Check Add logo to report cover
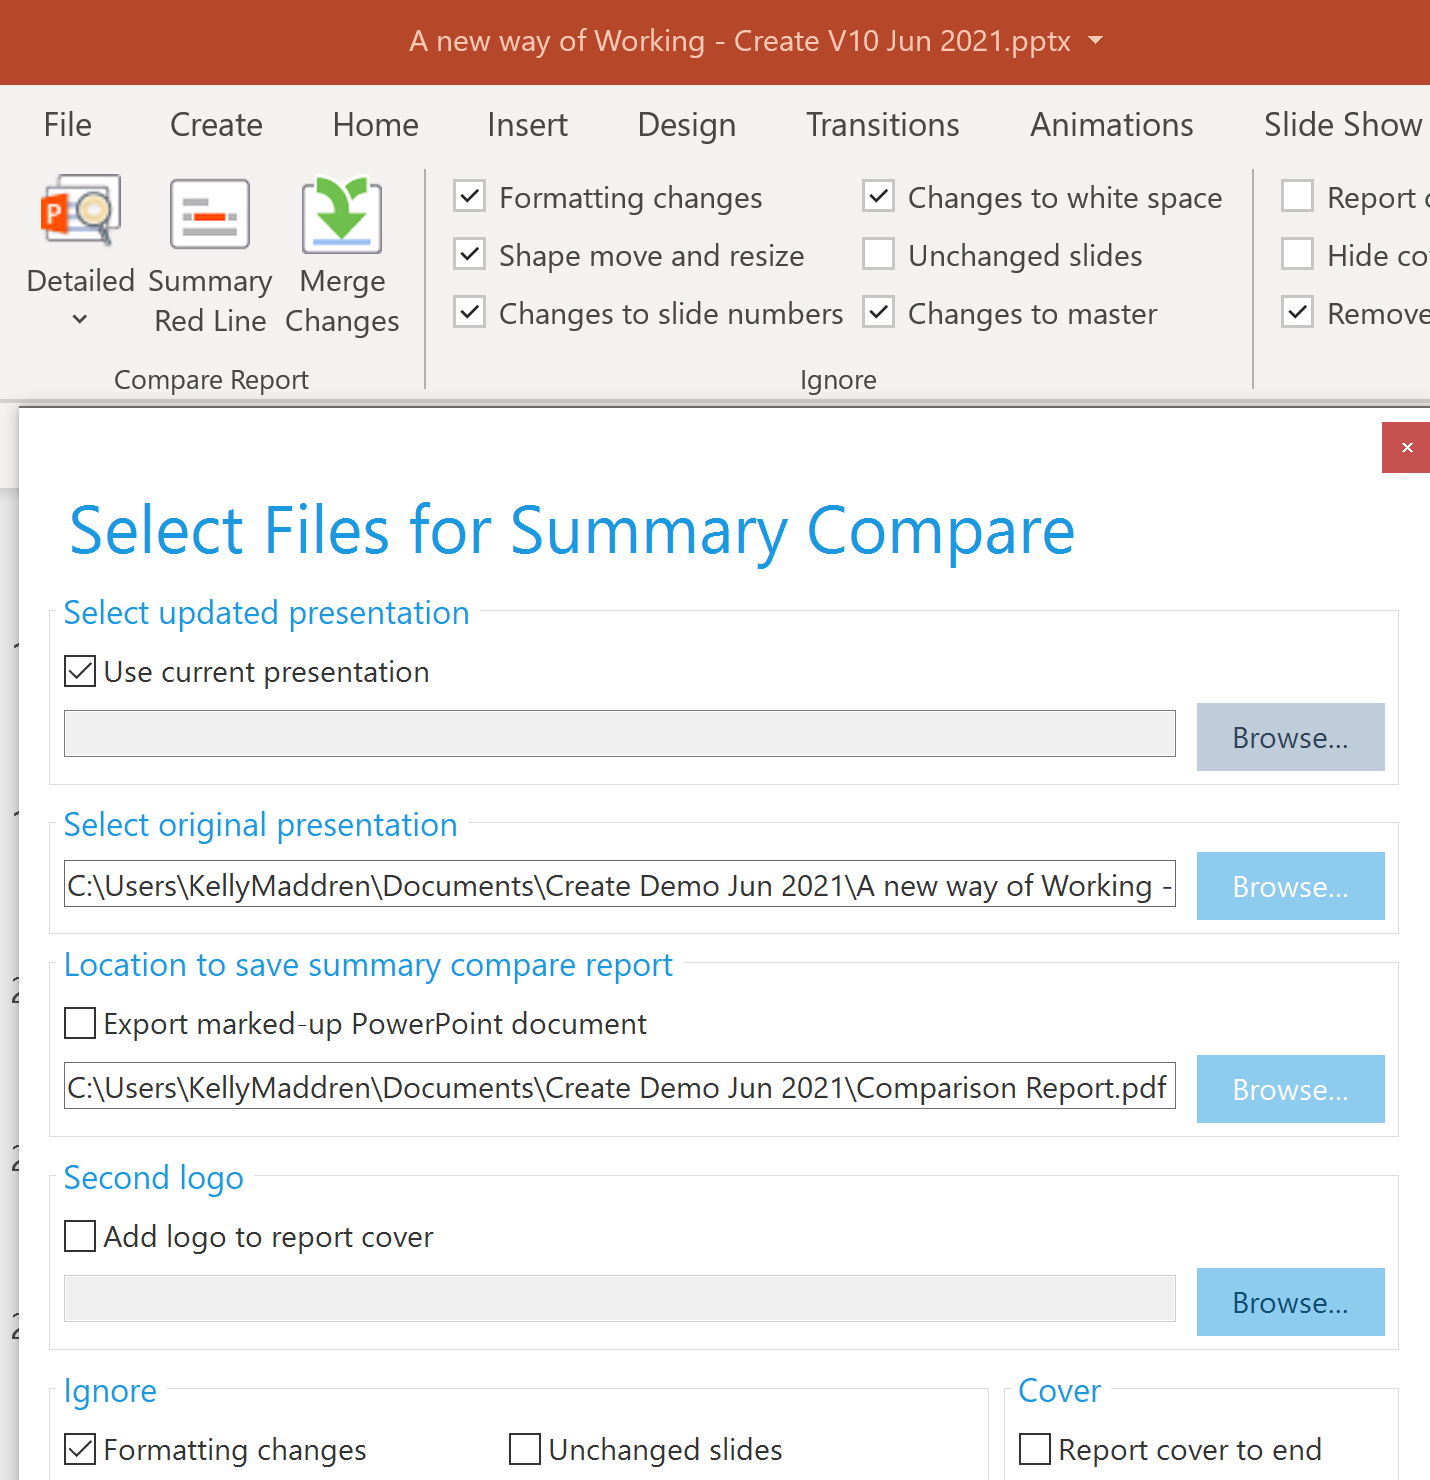1430x1480 pixels. pyautogui.click(x=80, y=1236)
